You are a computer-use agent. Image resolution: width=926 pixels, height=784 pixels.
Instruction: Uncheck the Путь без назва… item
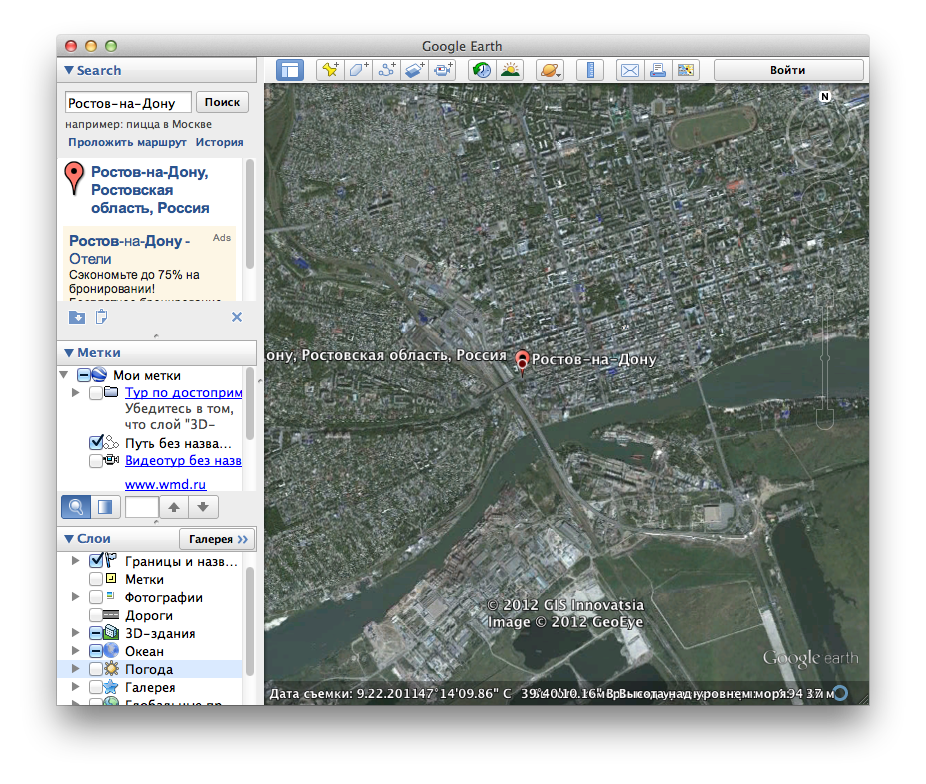pos(96,442)
